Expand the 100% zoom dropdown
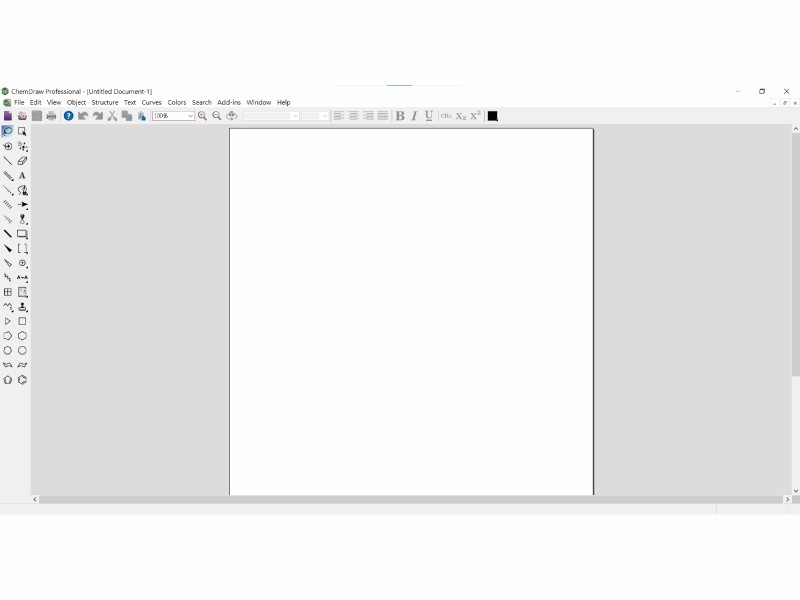The width and height of the screenshot is (800, 600). click(190, 116)
